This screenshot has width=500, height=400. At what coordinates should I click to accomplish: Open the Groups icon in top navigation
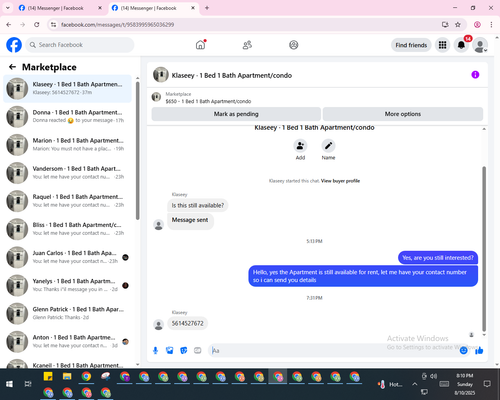point(294,45)
